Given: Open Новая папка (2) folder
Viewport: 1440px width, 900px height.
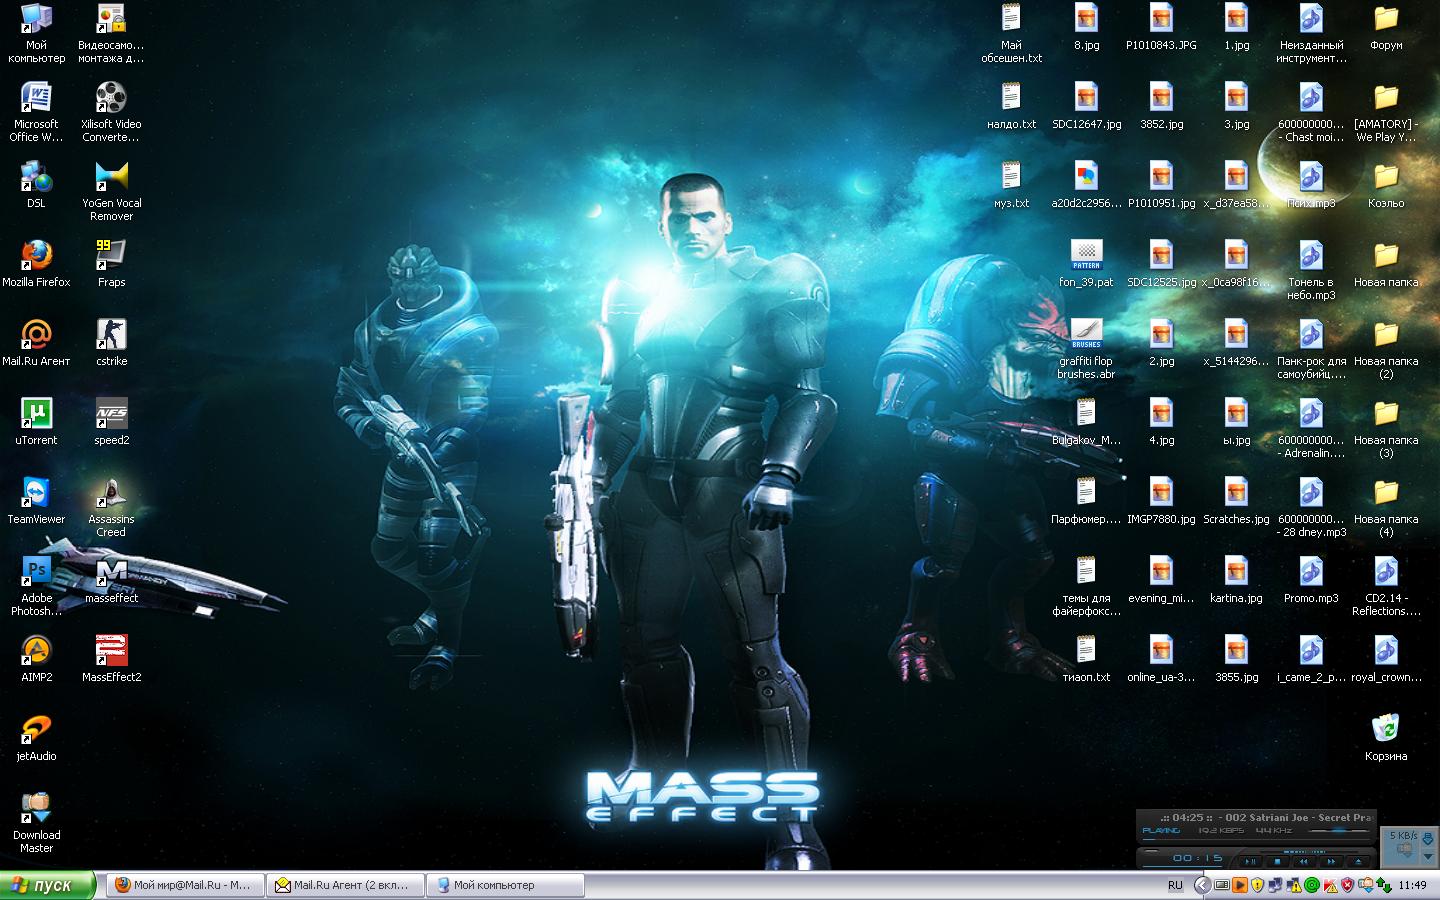Looking at the screenshot, I should pos(1386,349).
